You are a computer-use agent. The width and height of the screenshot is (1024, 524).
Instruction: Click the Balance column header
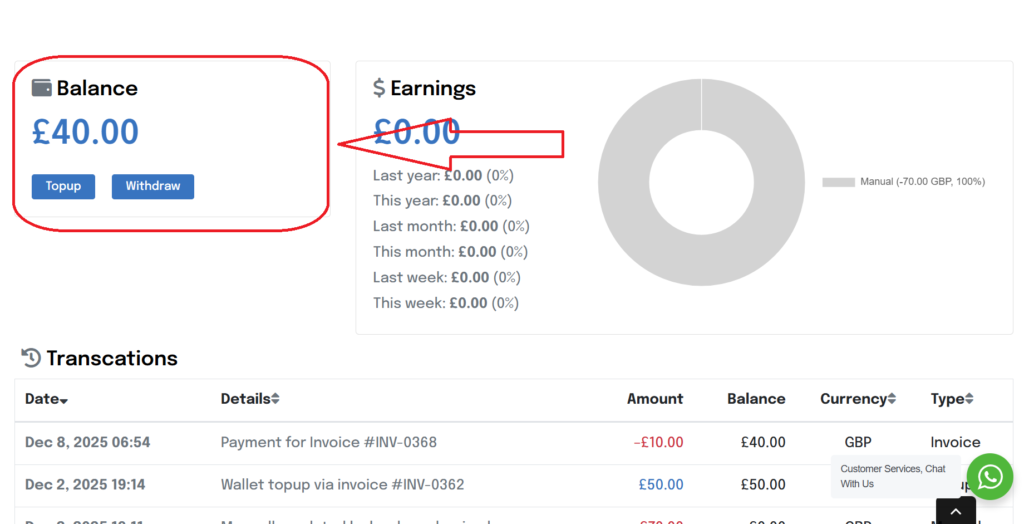pyautogui.click(x=756, y=399)
